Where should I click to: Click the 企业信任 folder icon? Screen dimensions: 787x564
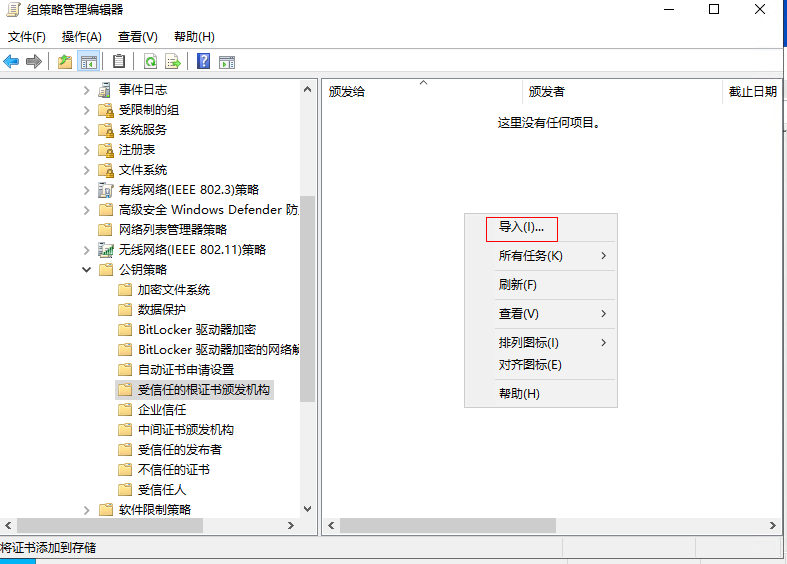pyautogui.click(x=124, y=410)
